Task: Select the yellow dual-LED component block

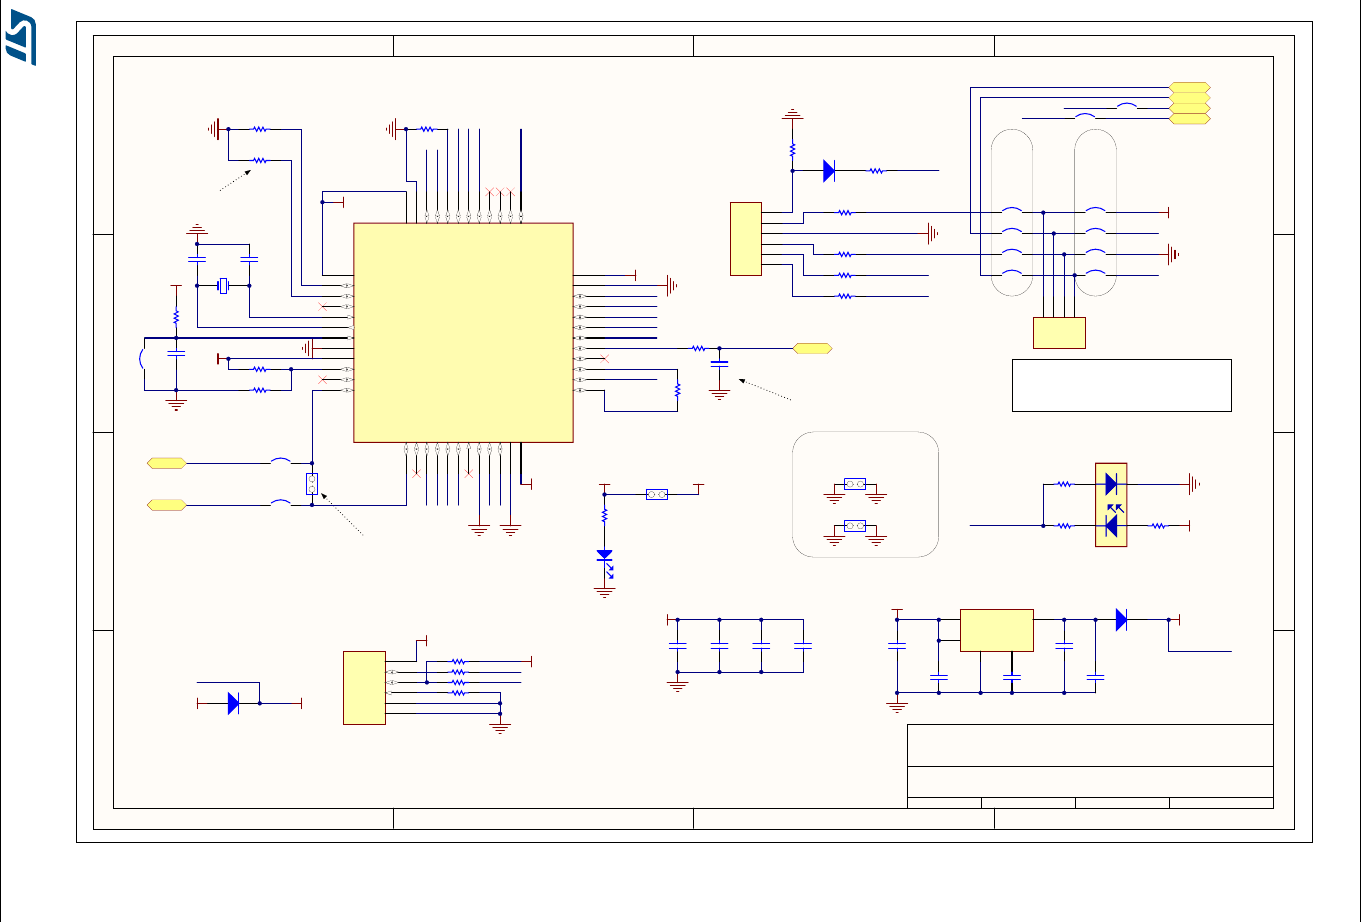Action: (x=1111, y=504)
